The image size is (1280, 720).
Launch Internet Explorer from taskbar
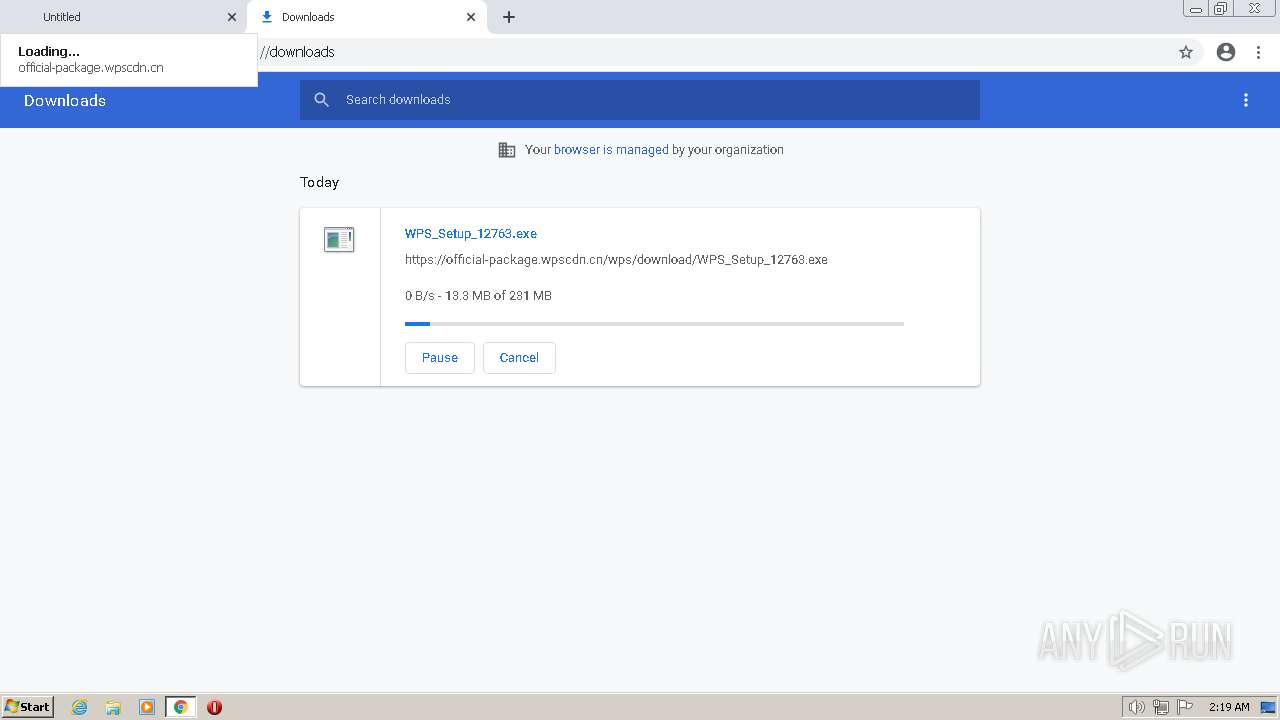[80, 707]
